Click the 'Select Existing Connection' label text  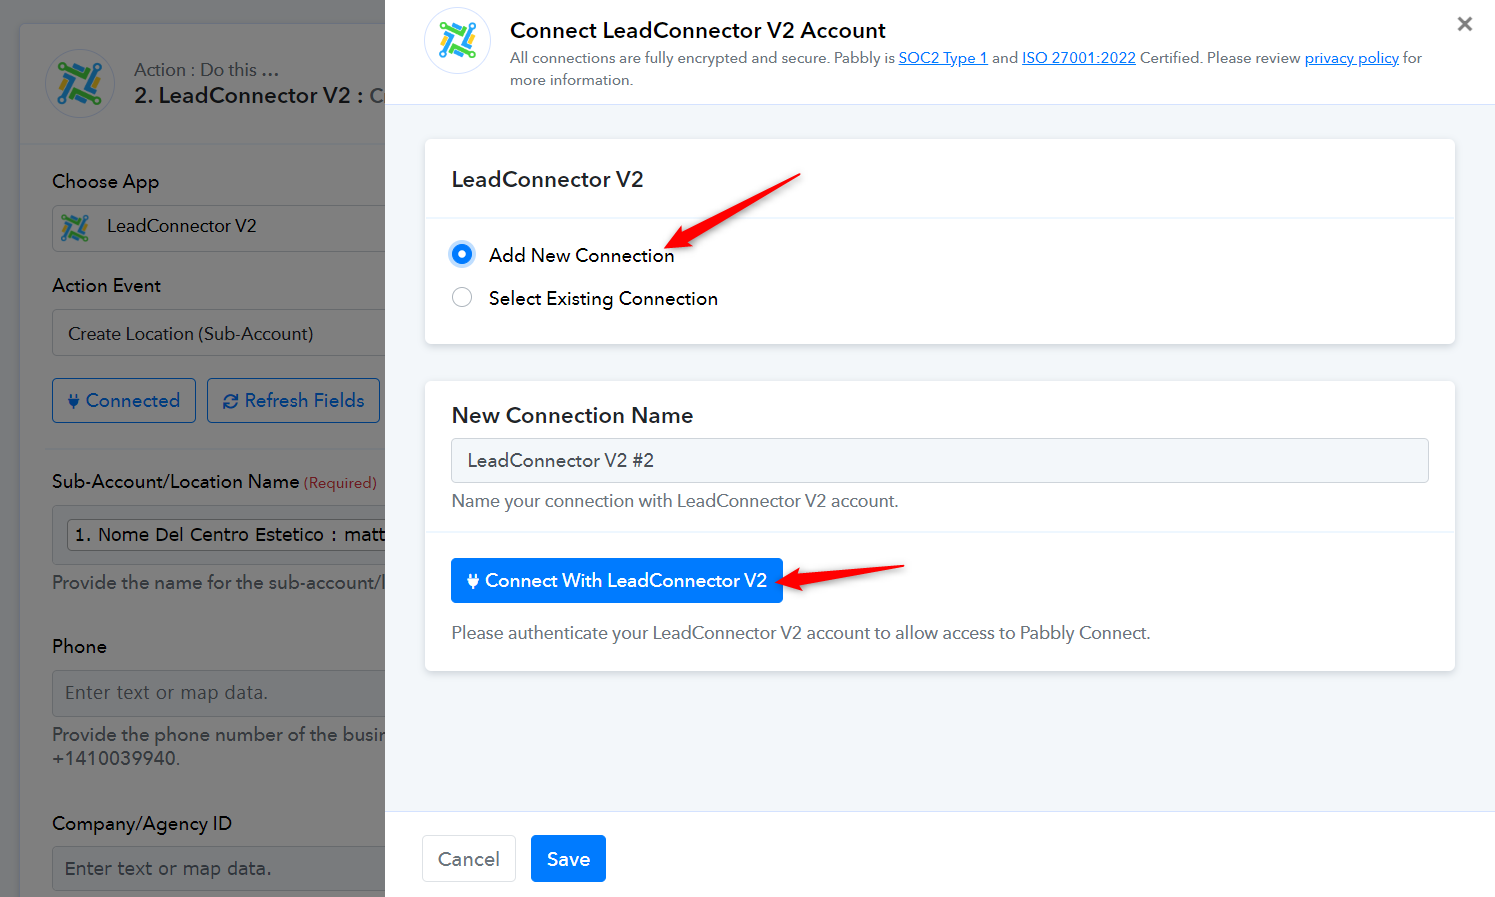pos(603,298)
